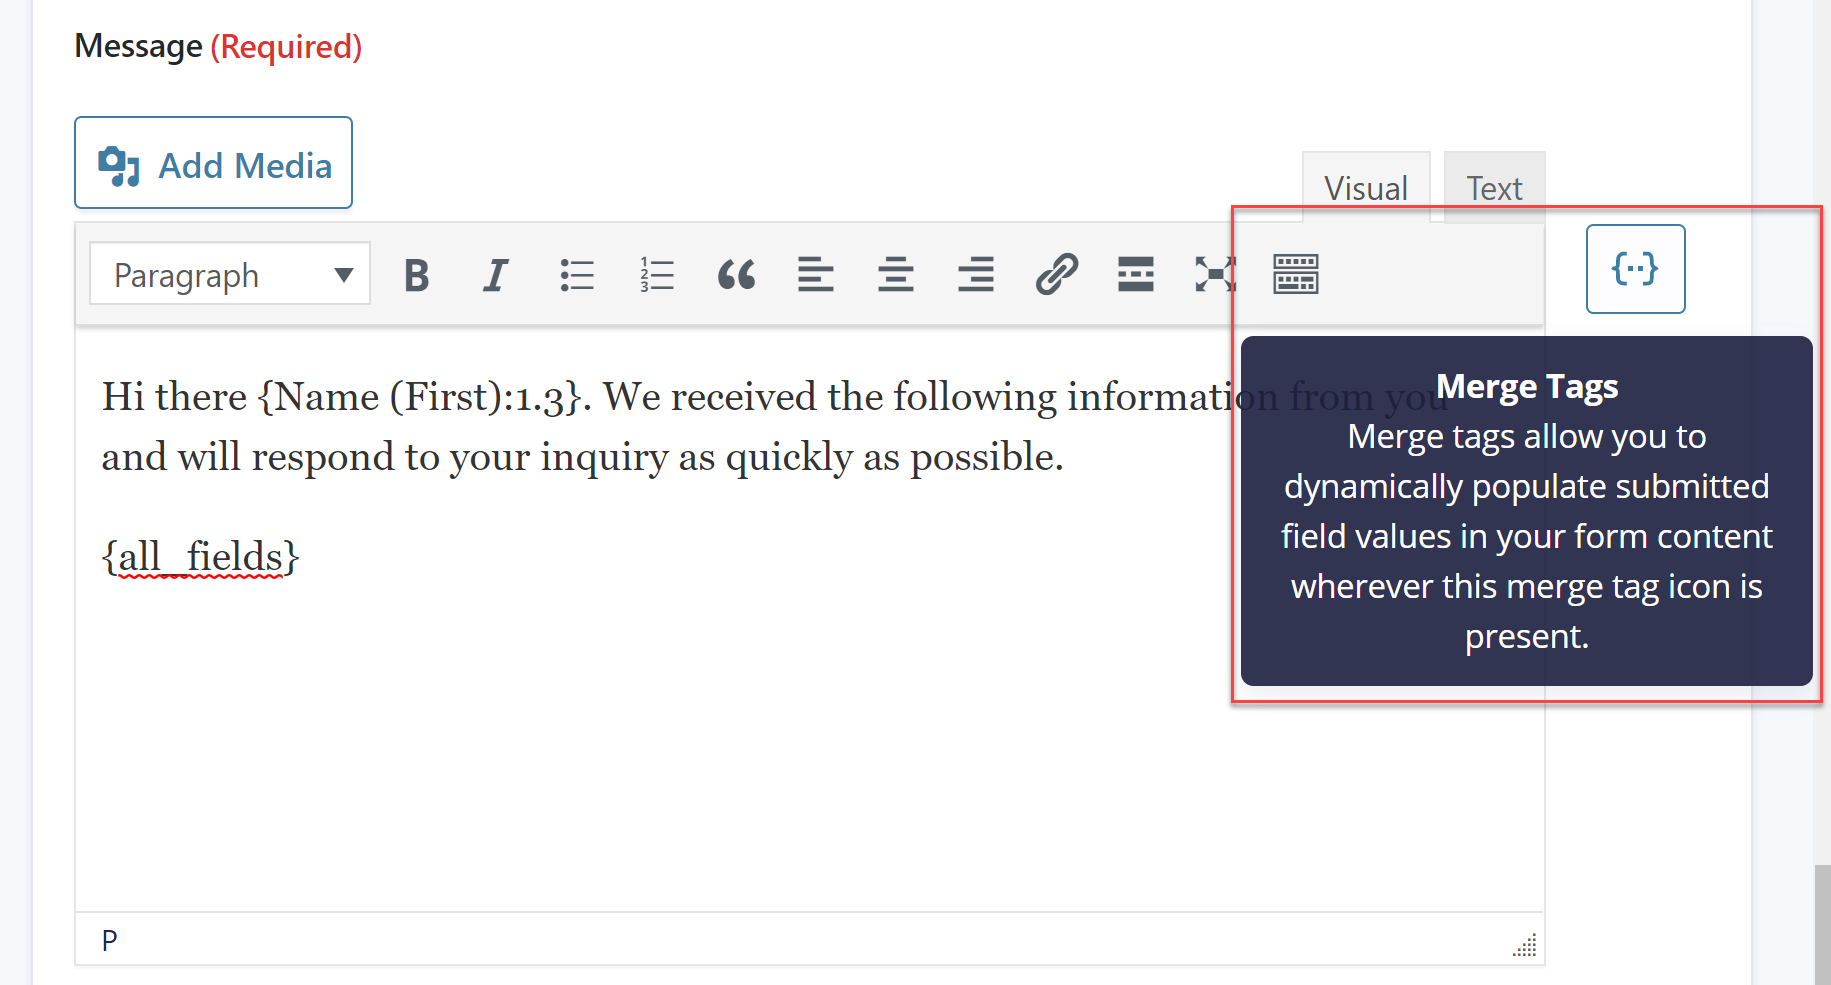
Task: Click the Add Media button
Action: pos(213,163)
